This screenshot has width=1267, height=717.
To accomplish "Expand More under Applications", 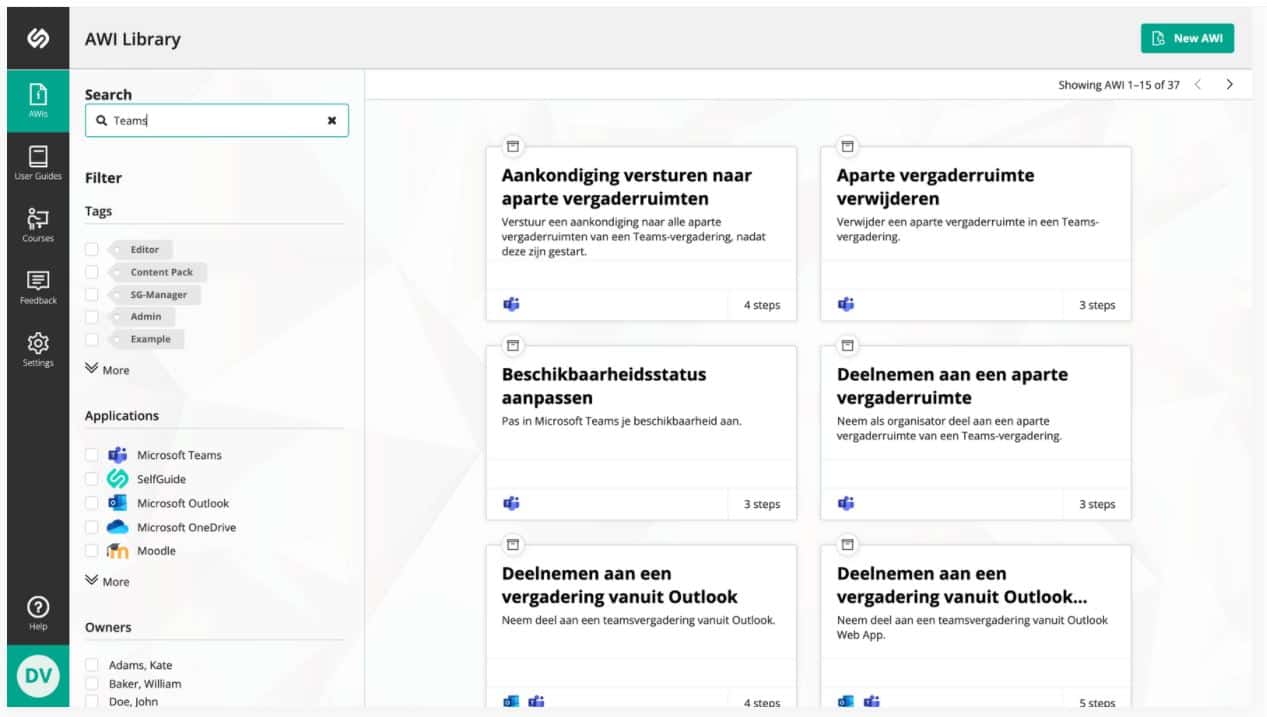I will (107, 581).
